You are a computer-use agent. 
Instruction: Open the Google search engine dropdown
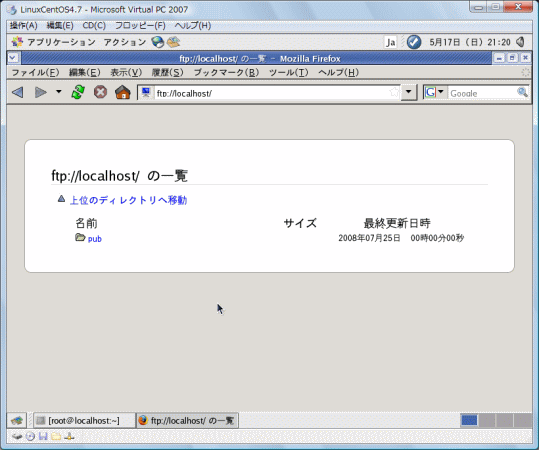(x=435, y=92)
